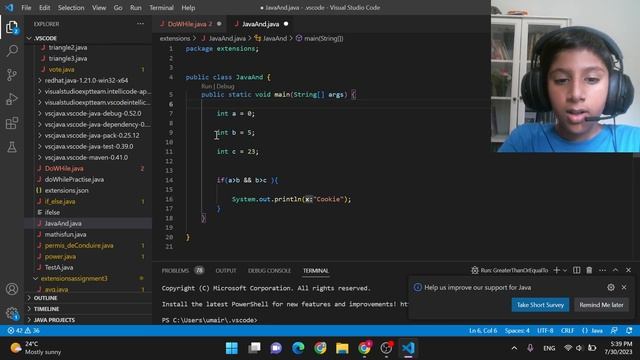
Task: Click Run code lens above main
Action: 207,87
